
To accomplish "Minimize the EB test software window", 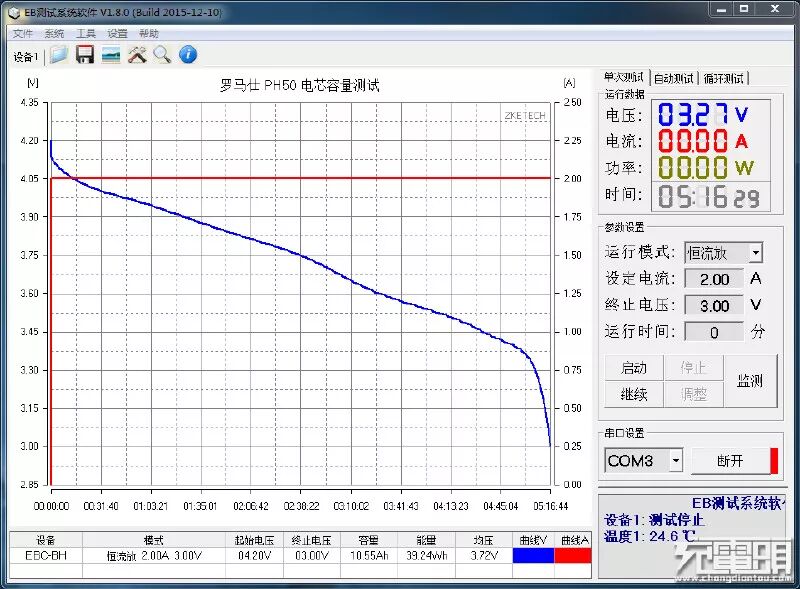I will 721,9.
